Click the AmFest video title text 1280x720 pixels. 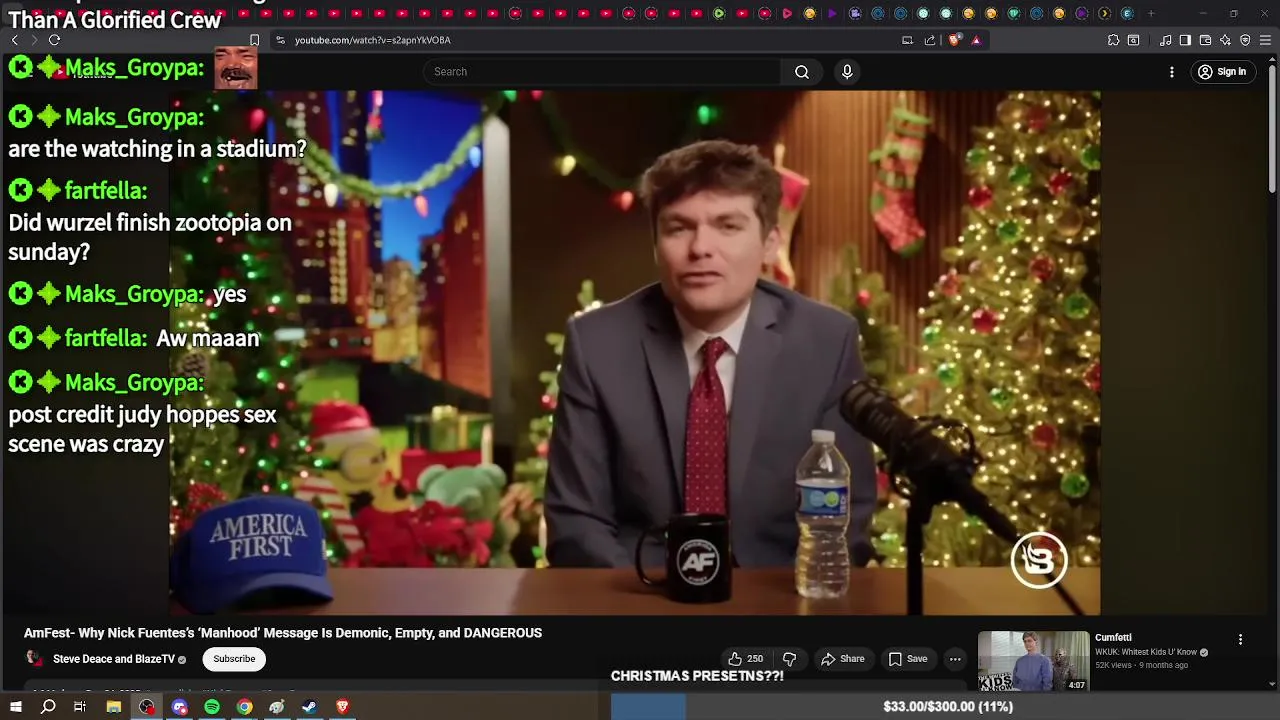pyautogui.click(x=283, y=633)
